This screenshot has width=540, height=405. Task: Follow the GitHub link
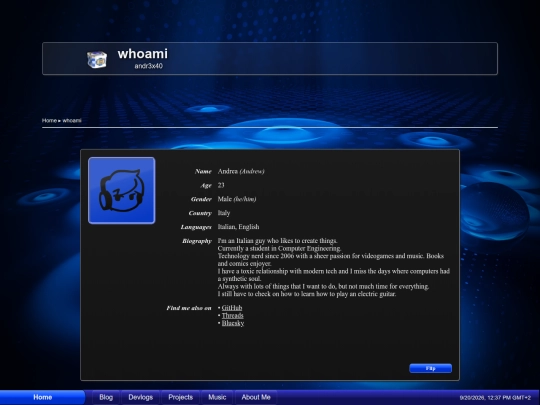pyautogui.click(x=232, y=308)
